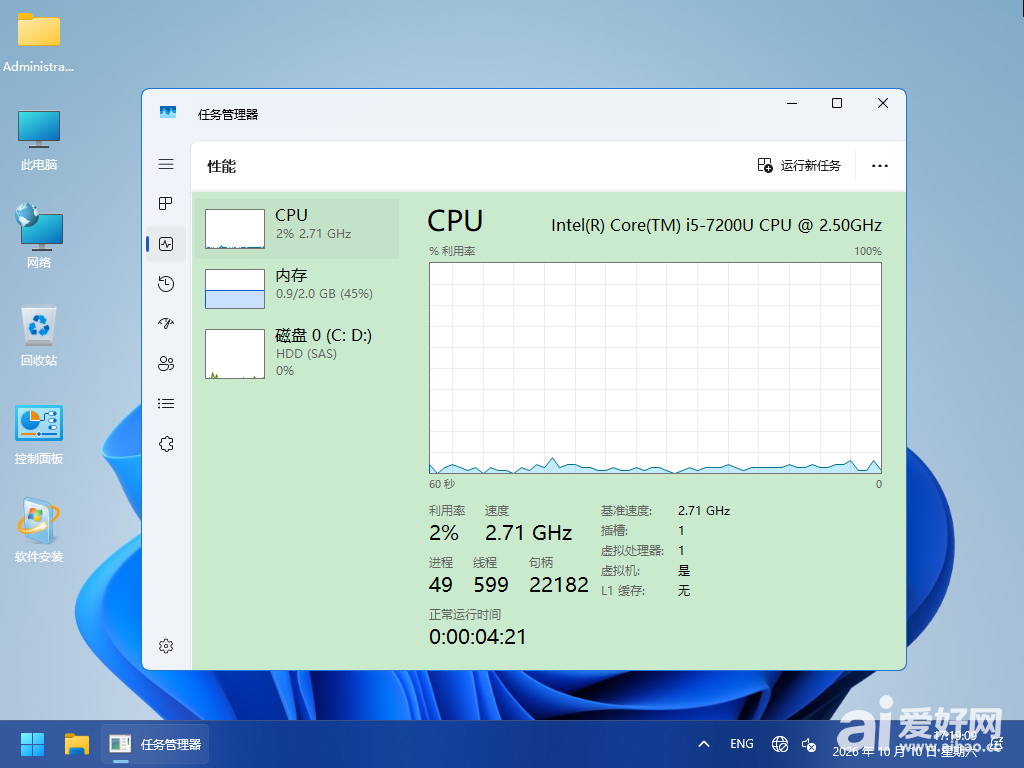The width and height of the screenshot is (1024, 768).
Task: Click the memory usage mini graph thumbnail
Action: pyautogui.click(x=235, y=289)
